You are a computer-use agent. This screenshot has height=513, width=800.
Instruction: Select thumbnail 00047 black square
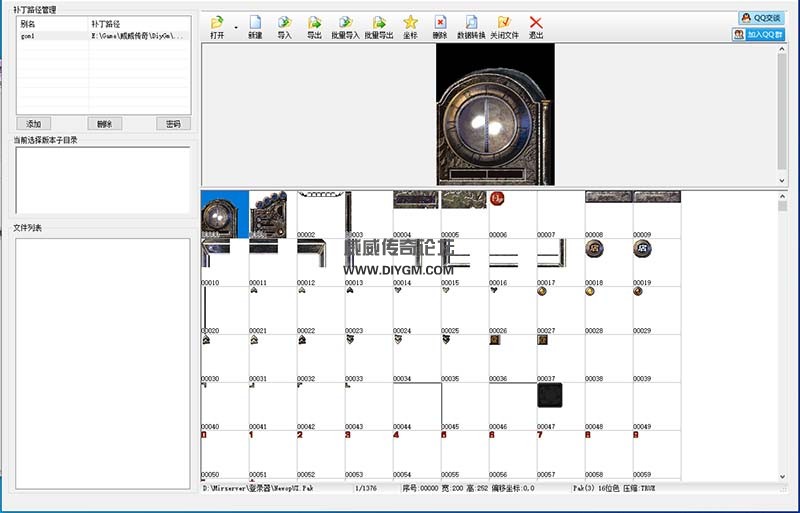[x=560, y=406]
